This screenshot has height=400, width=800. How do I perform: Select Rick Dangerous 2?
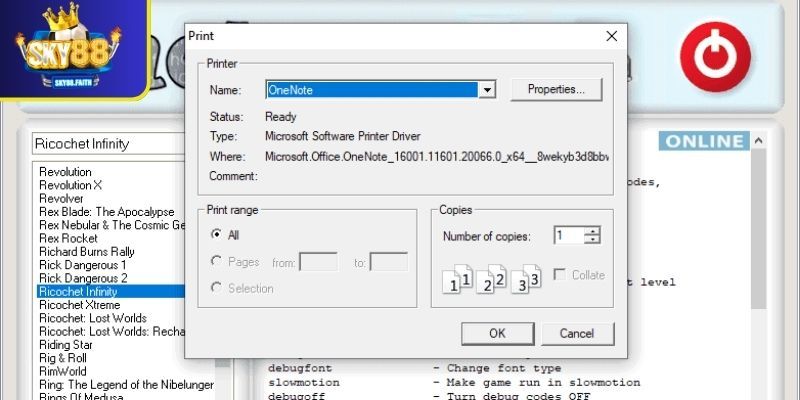click(x=83, y=278)
